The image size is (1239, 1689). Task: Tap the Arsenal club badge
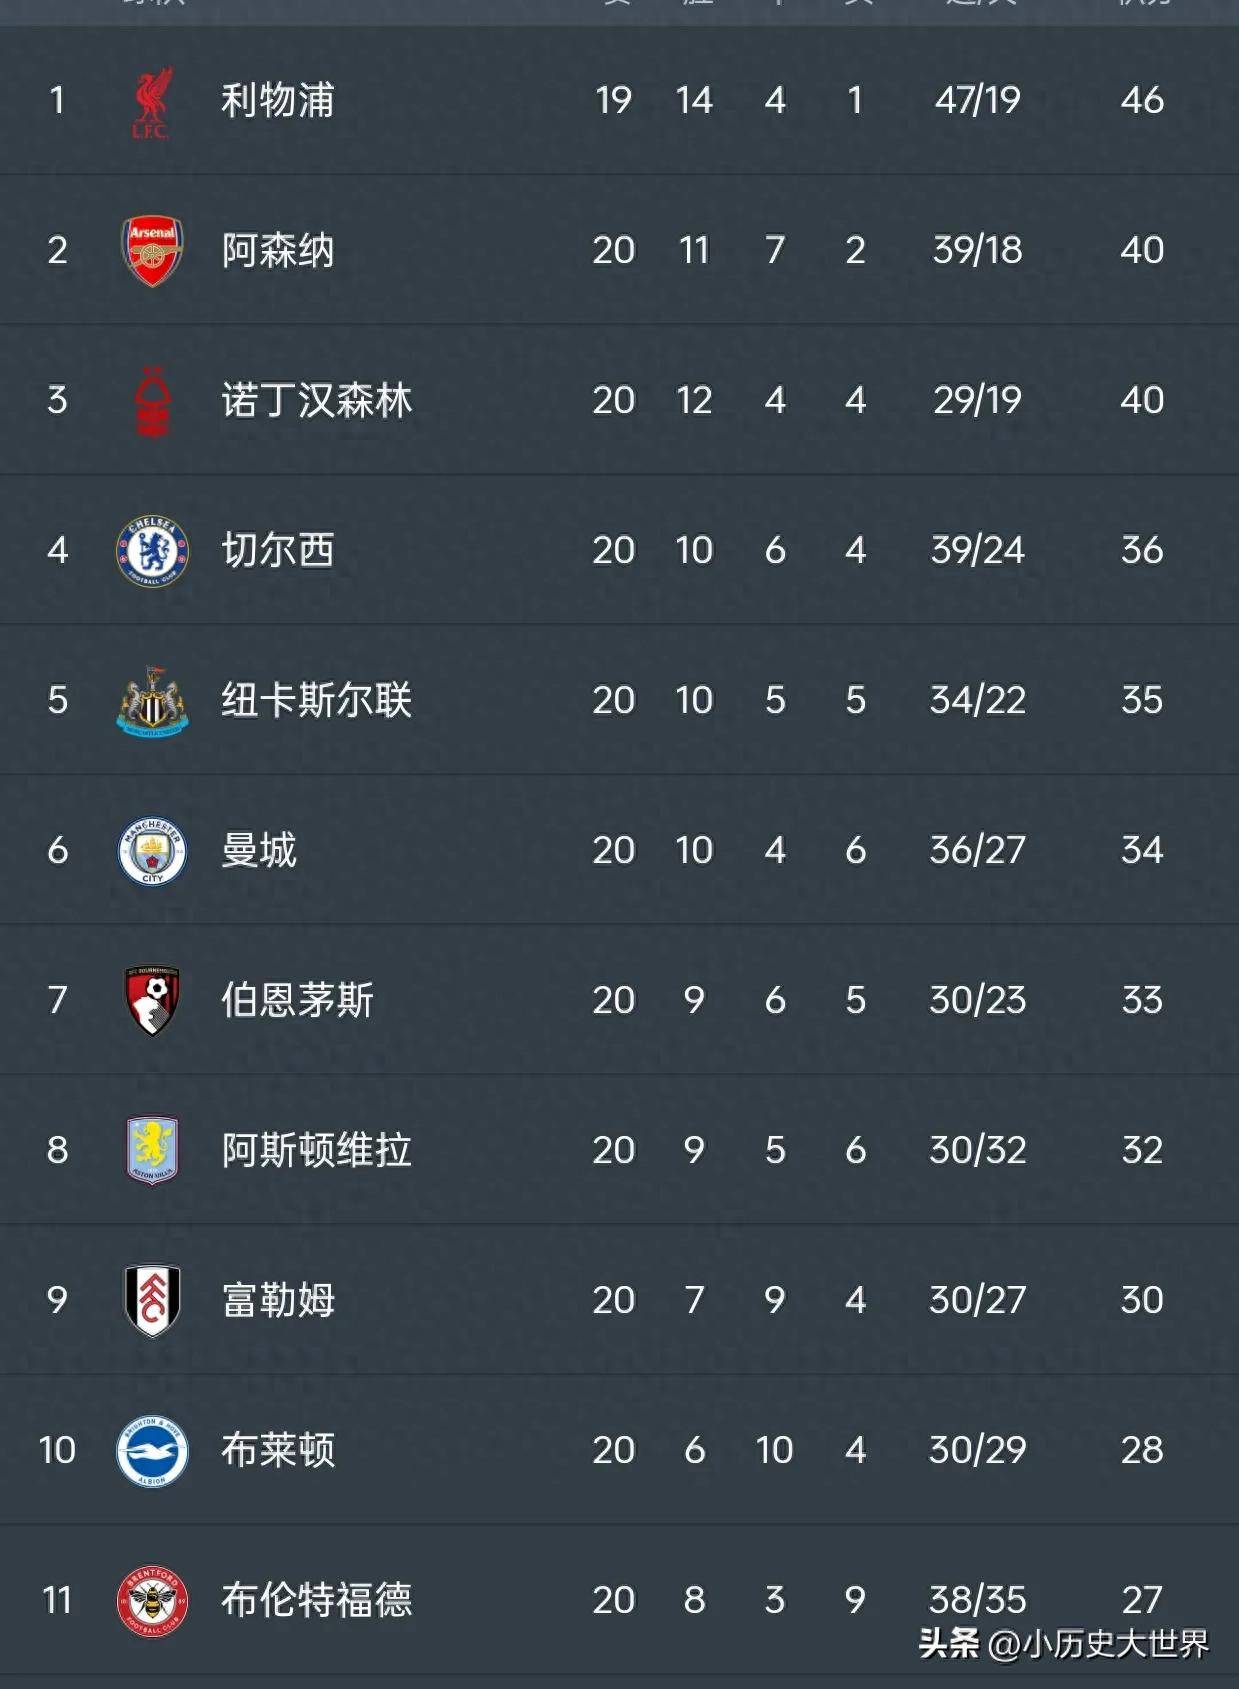pos(152,251)
